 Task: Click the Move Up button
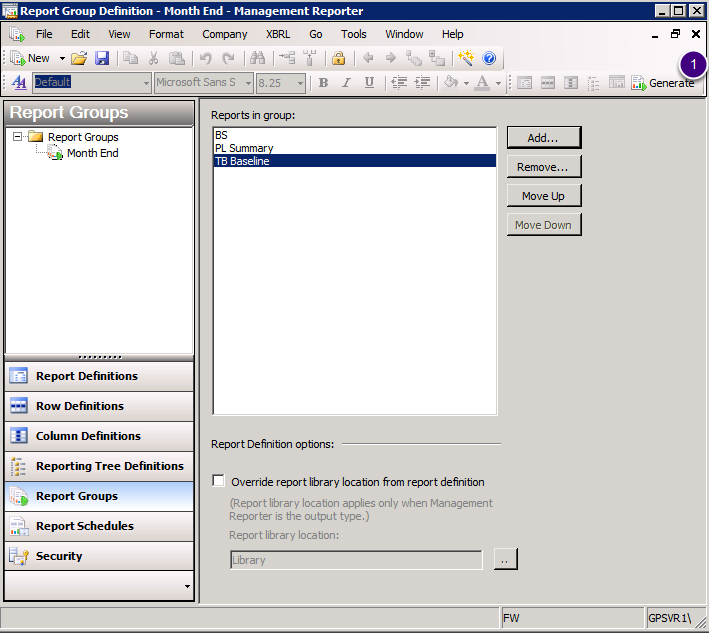pos(544,196)
